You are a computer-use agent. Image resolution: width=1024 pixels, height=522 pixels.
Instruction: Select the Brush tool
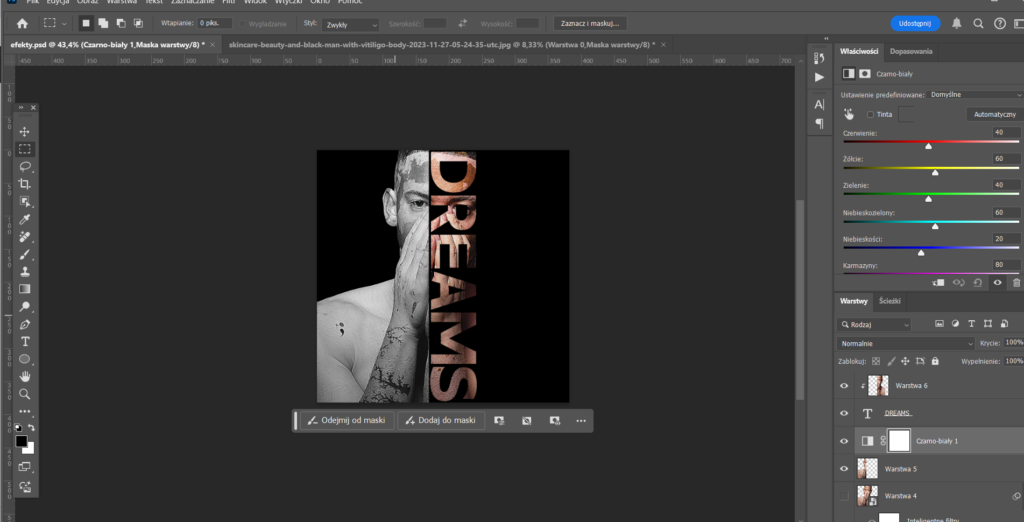pyautogui.click(x=25, y=254)
